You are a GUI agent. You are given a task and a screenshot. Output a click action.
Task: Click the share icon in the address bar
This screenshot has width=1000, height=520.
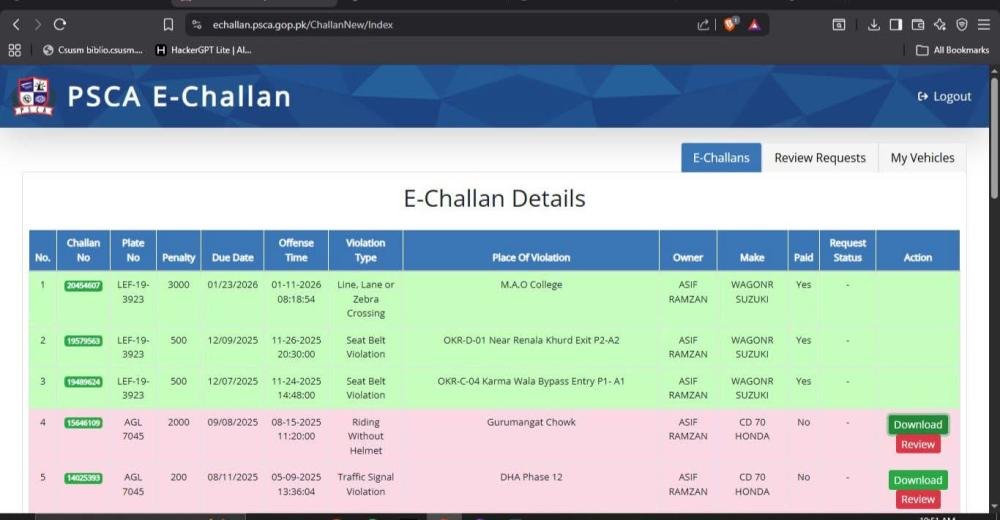pyautogui.click(x=703, y=25)
